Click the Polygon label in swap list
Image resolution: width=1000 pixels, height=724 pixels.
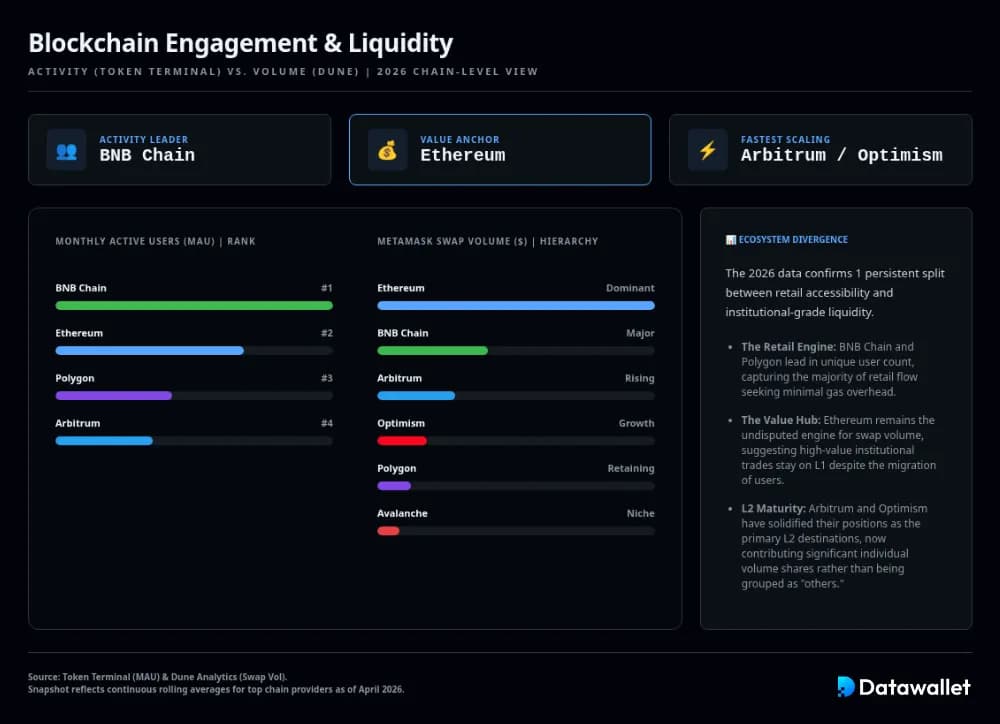397,468
